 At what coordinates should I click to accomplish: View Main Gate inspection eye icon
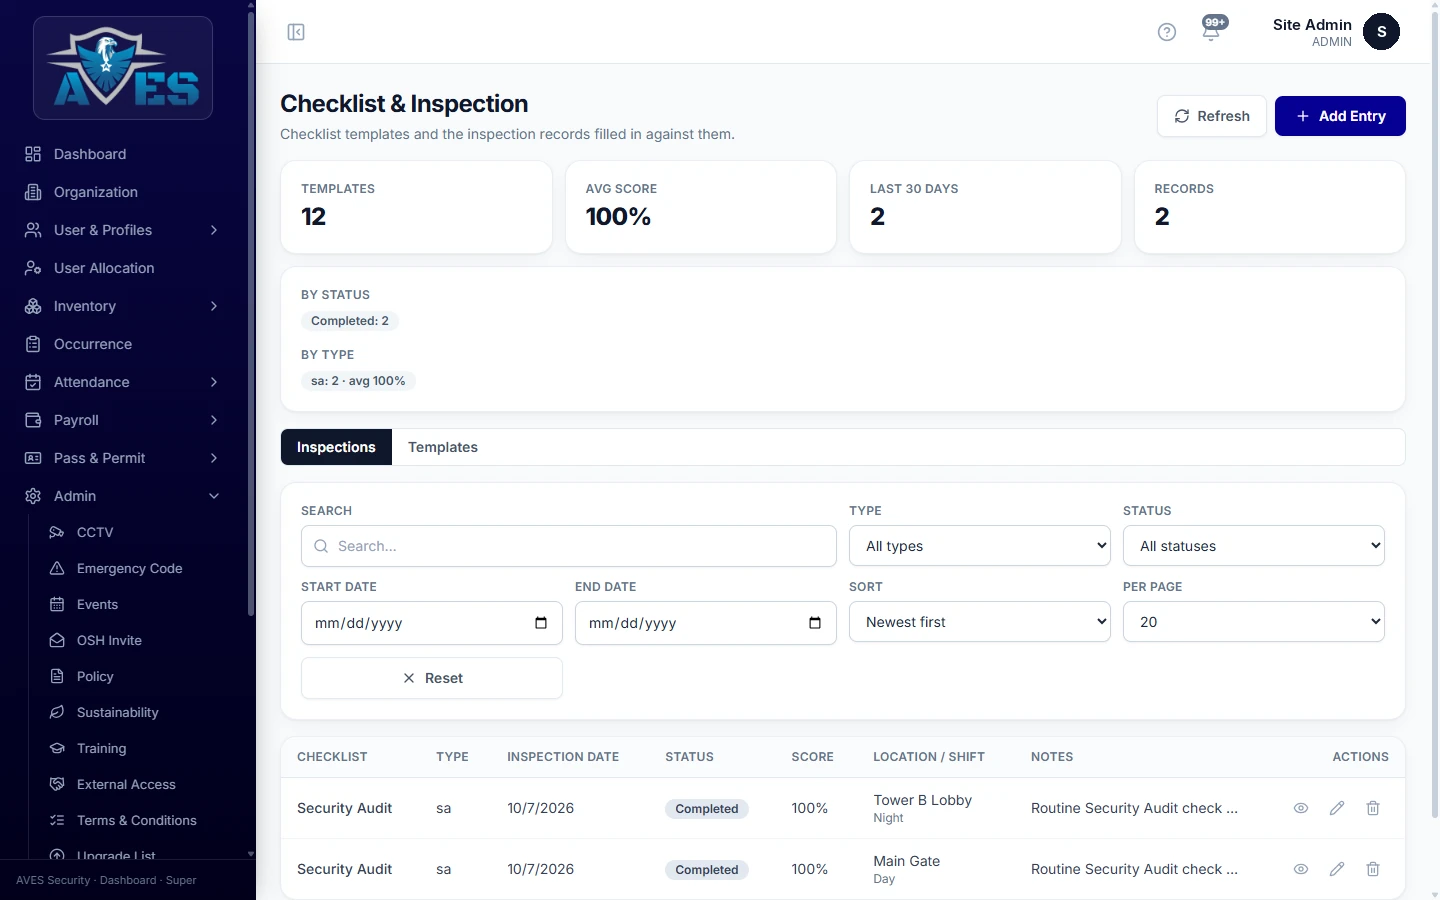coord(1301,869)
